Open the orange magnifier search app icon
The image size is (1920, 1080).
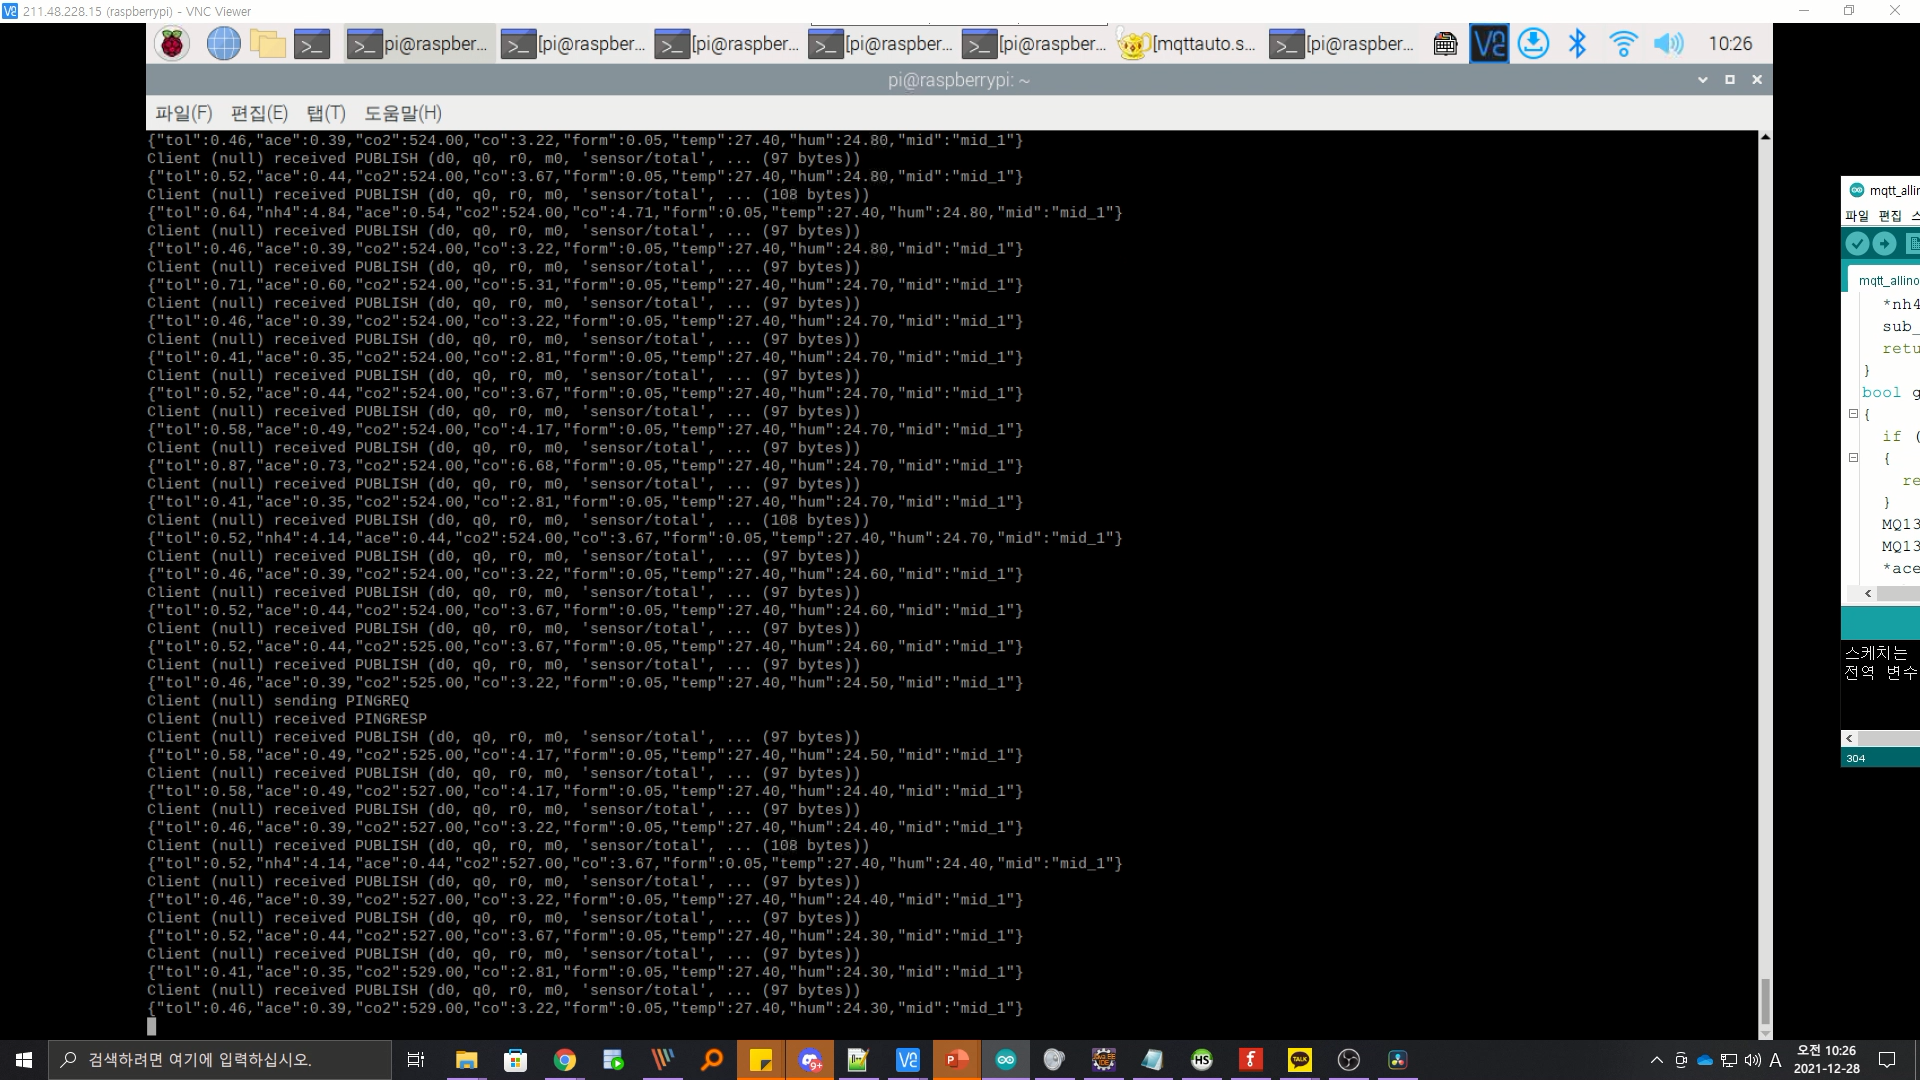[712, 1060]
